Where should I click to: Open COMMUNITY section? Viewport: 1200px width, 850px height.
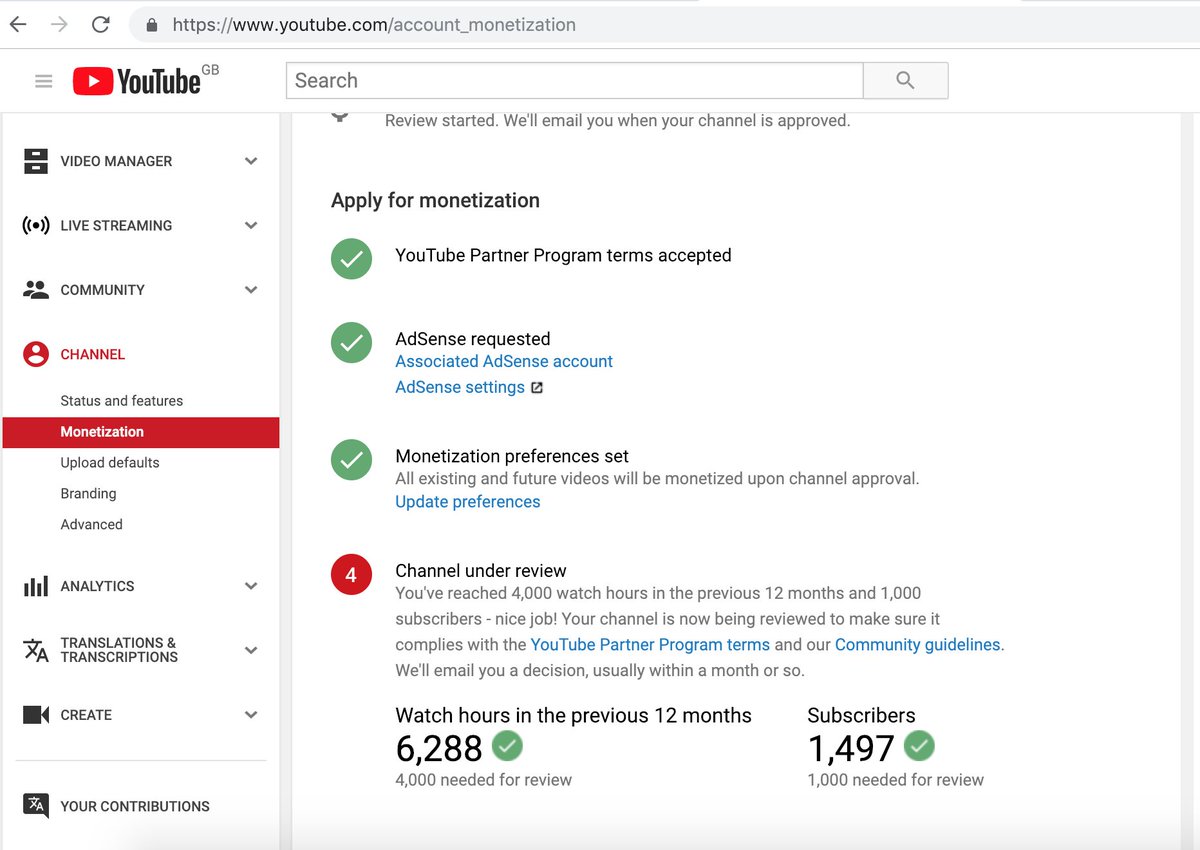[103, 290]
